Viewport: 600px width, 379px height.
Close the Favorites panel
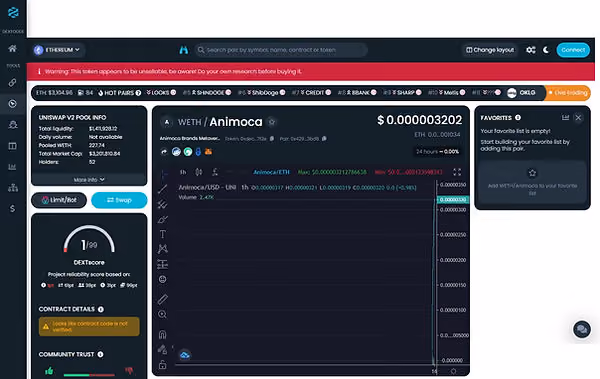[579, 118]
